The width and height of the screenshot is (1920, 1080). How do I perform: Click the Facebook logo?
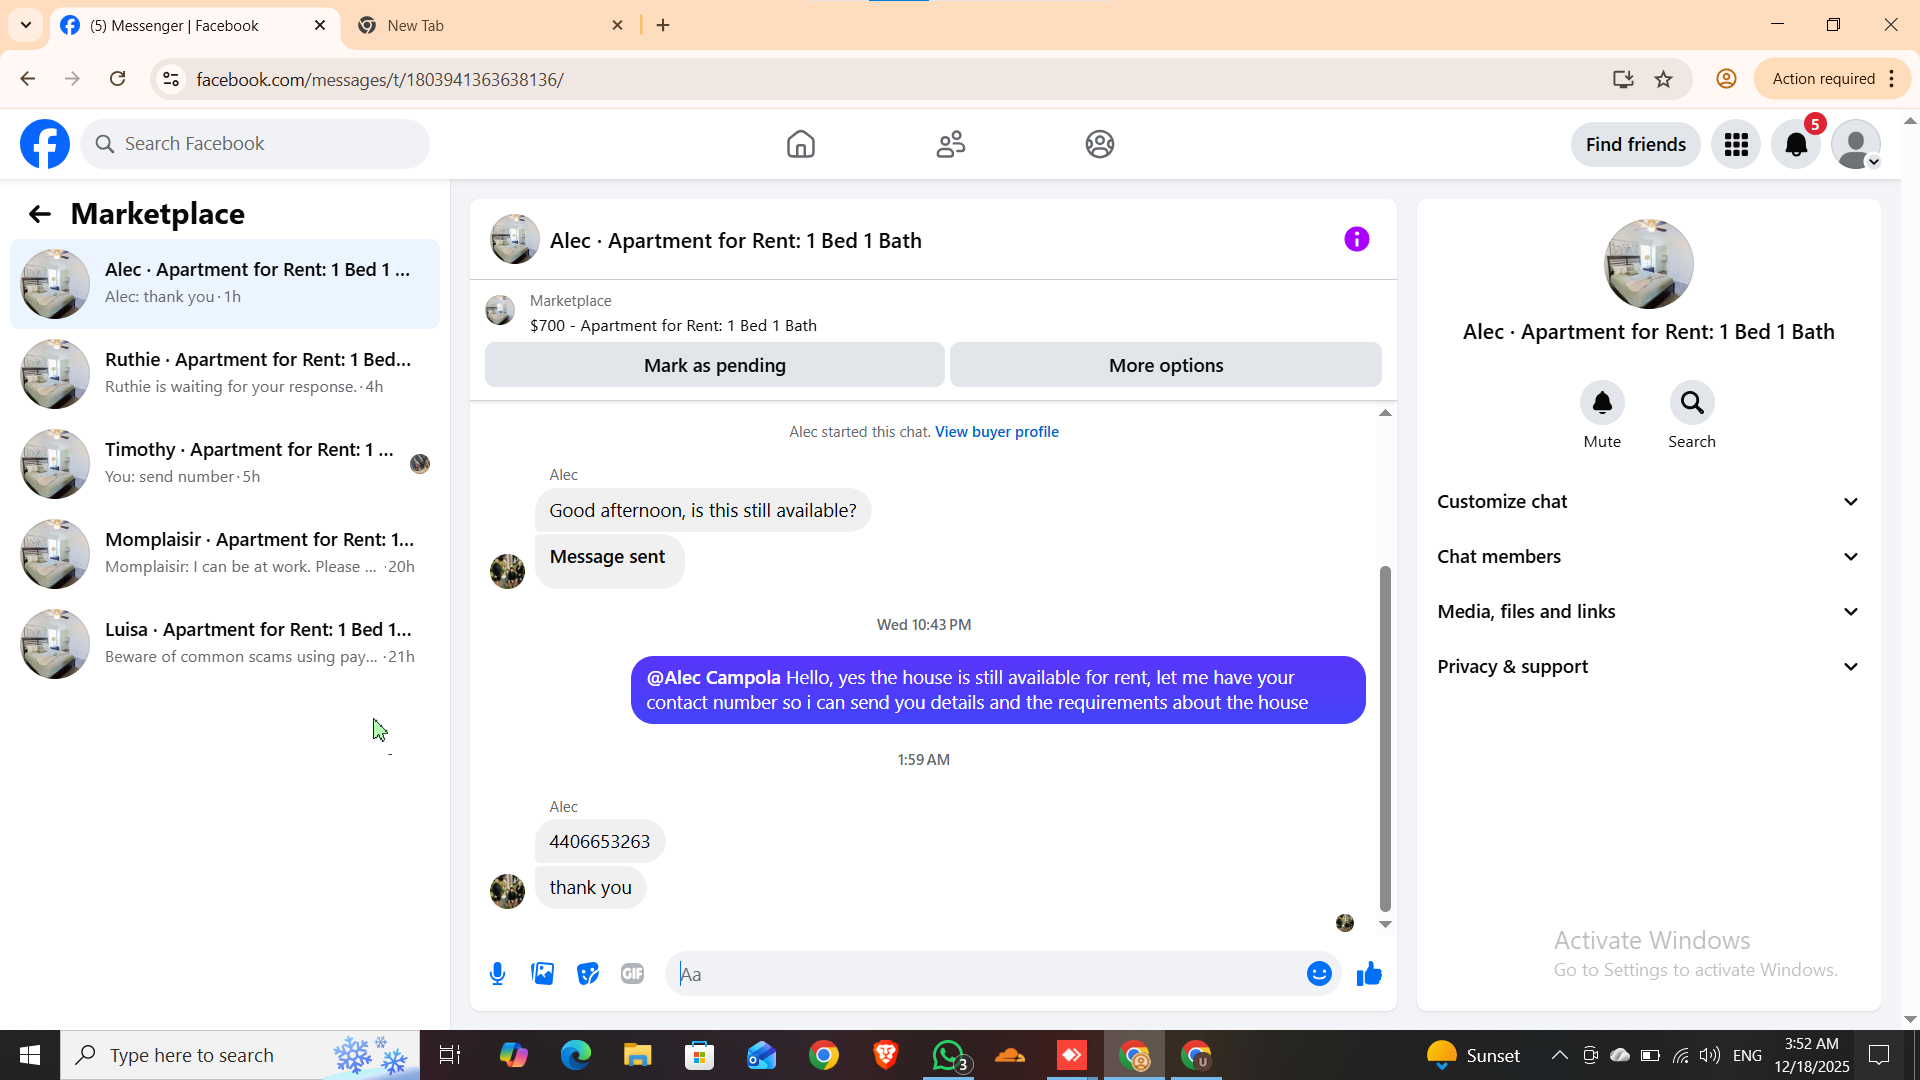pos(45,144)
